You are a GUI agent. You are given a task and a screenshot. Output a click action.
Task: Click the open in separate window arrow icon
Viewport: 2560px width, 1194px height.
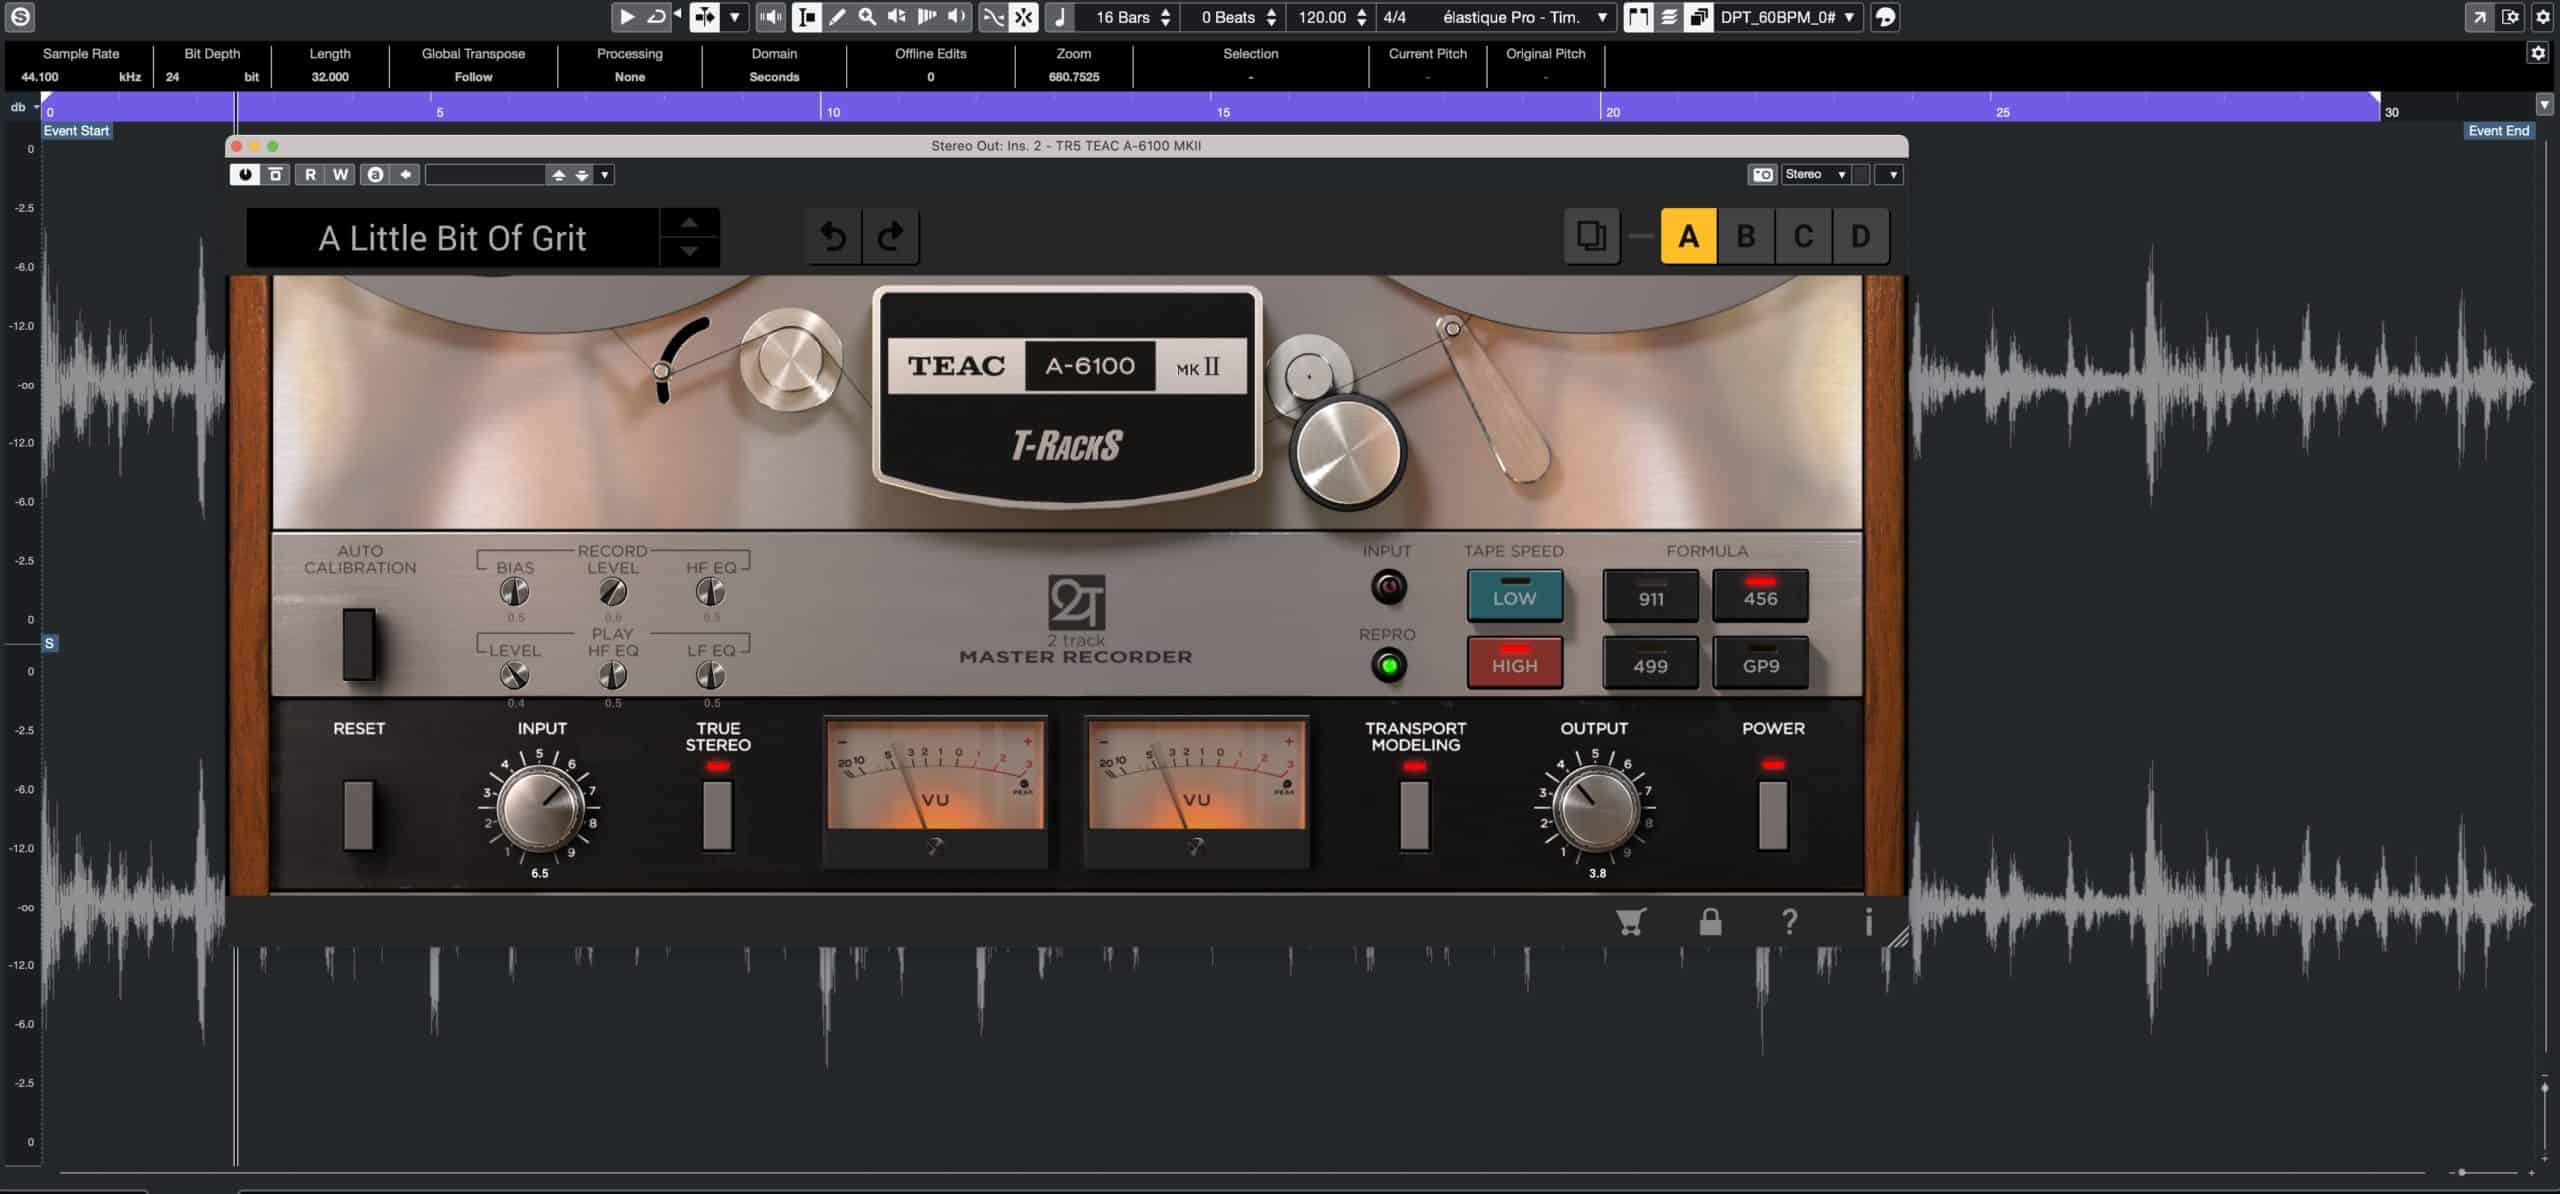coord(2479,17)
